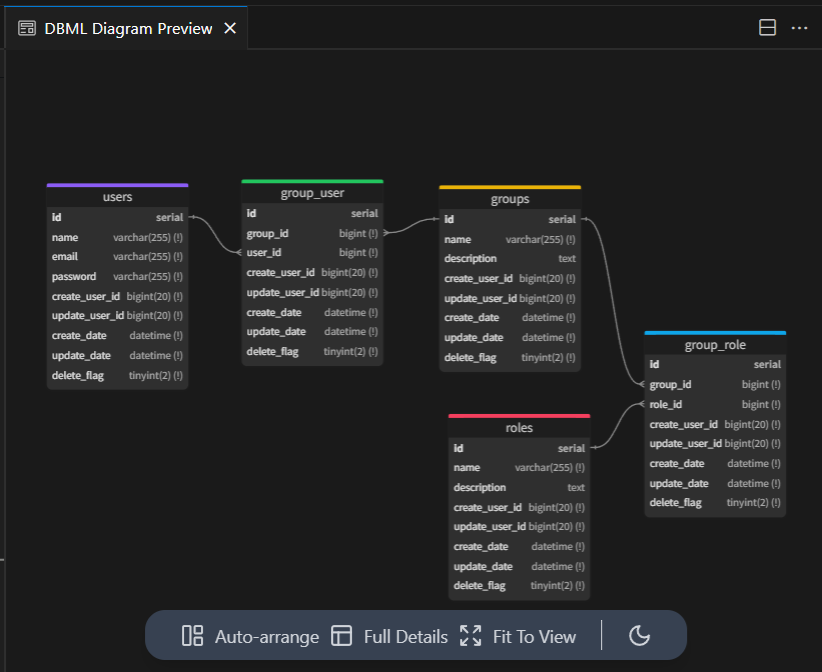822x672 pixels.
Task: Close the DBML Diagram Preview tab
Action: point(230,28)
